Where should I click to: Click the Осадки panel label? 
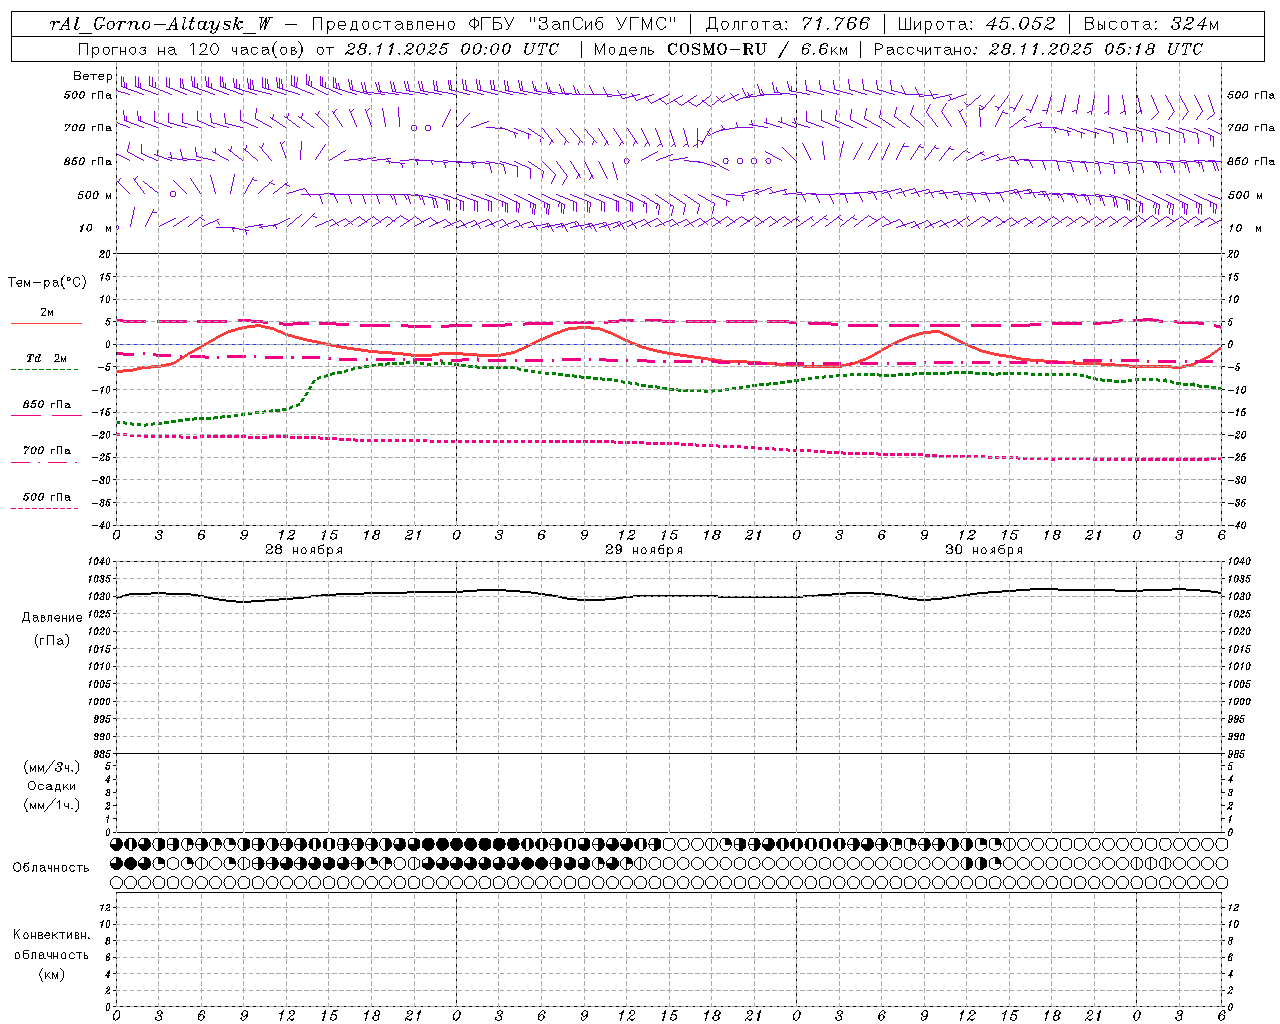52,787
